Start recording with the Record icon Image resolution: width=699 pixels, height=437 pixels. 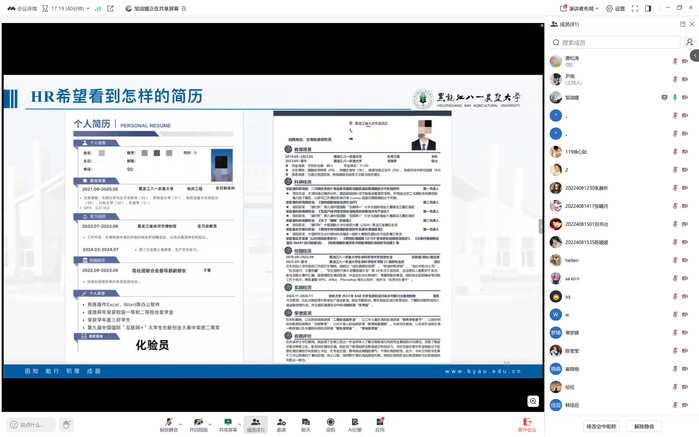(330, 422)
